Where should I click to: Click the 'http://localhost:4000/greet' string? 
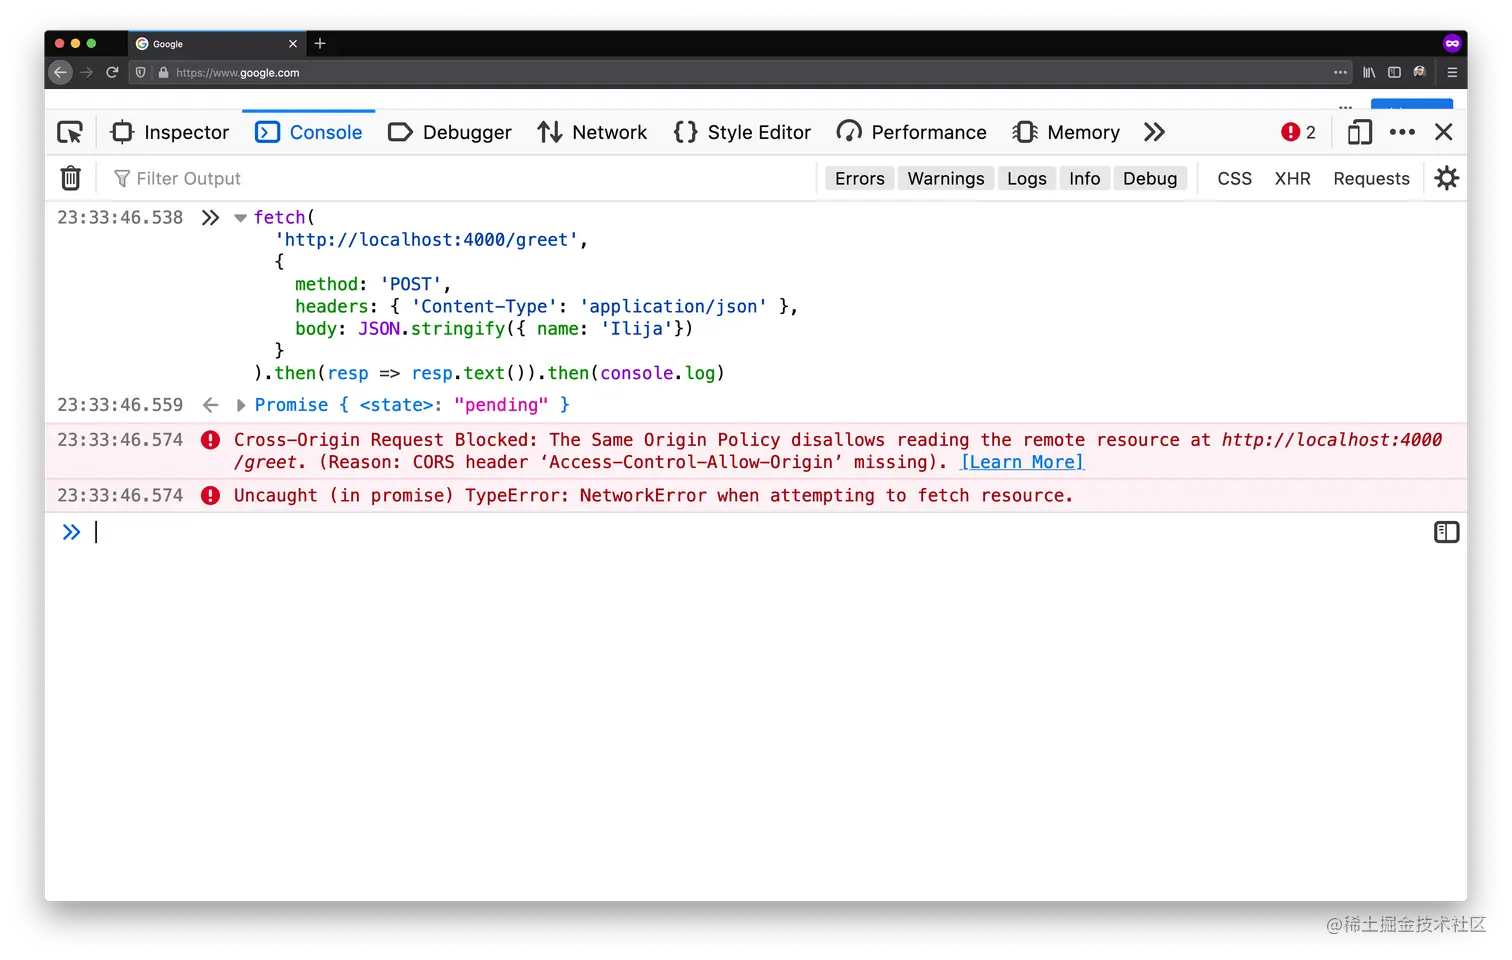427,240
